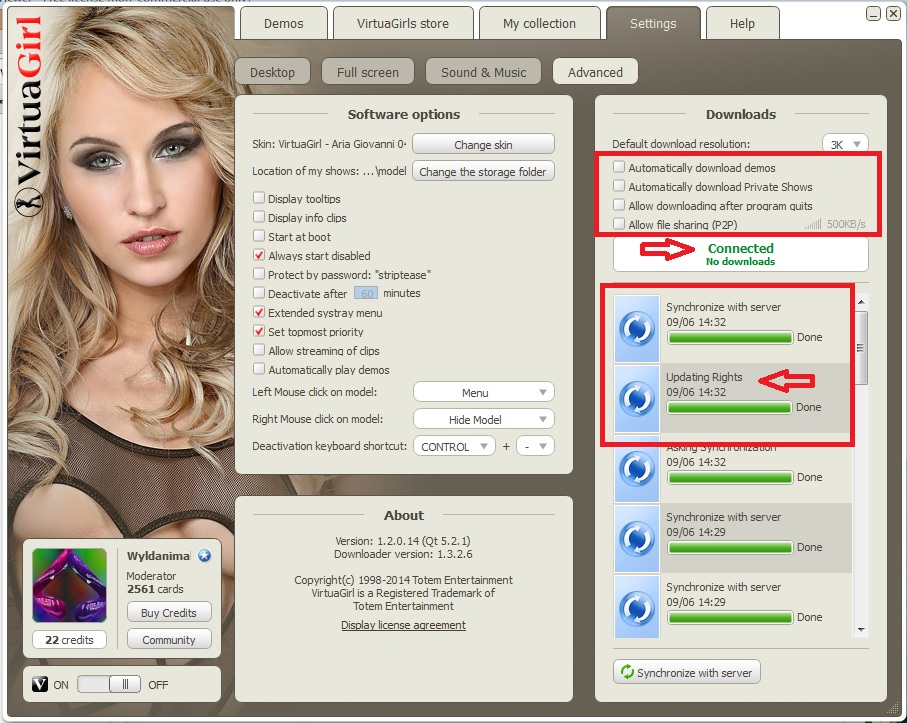This screenshot has width=907, height=723.
Task: Click Synchronize with server button
Action: (x=687, y=672)
